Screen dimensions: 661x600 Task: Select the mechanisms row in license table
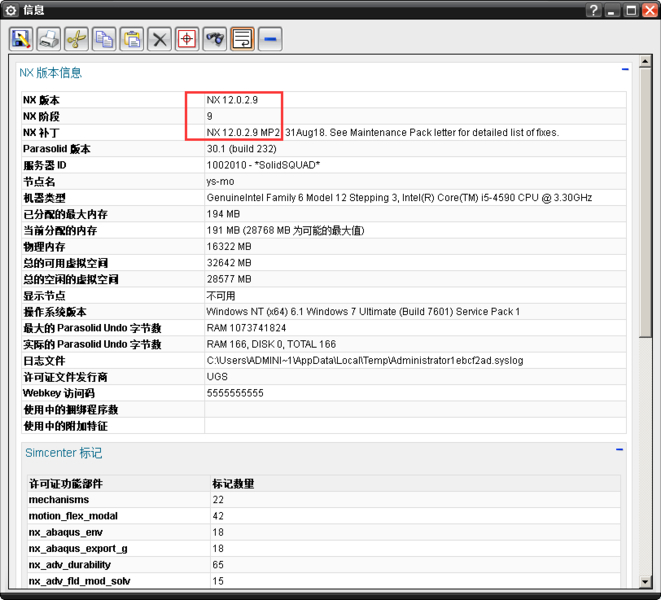(x=59, y=500)
